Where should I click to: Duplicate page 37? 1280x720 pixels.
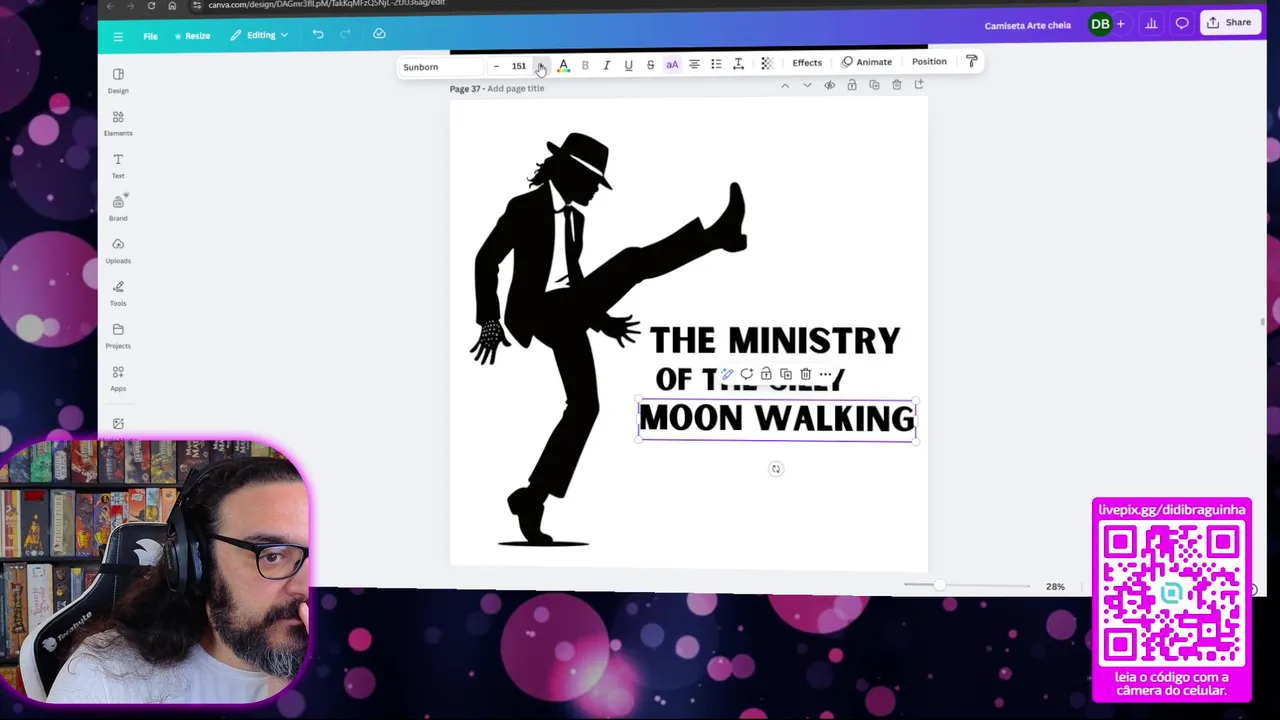[x=874, y=85]
